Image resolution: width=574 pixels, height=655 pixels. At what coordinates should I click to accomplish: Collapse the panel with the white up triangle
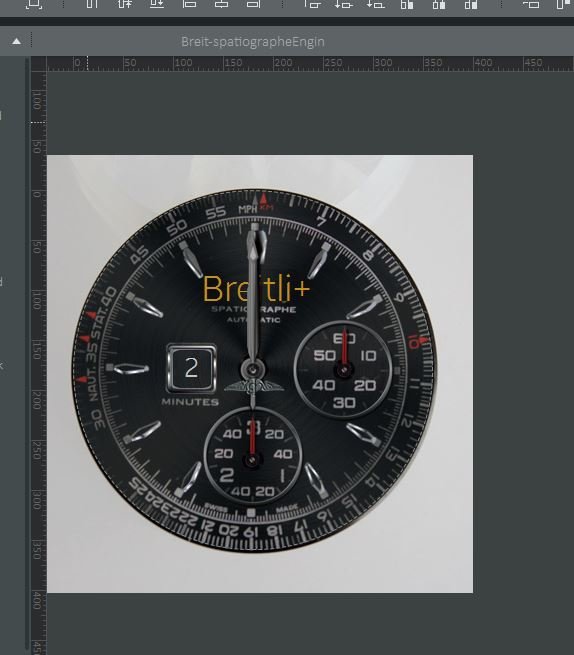16,41
